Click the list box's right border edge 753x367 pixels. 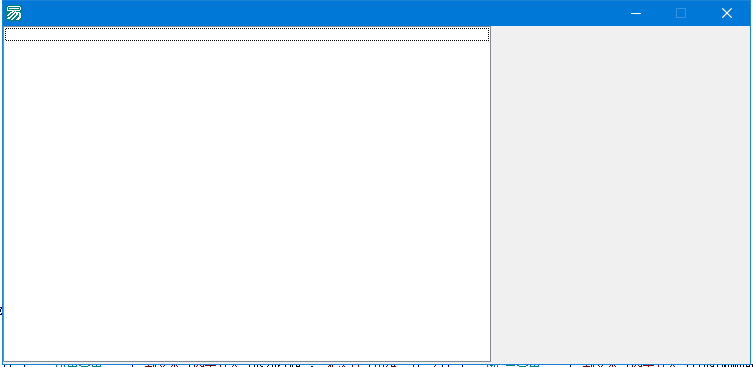pos(490,194)
